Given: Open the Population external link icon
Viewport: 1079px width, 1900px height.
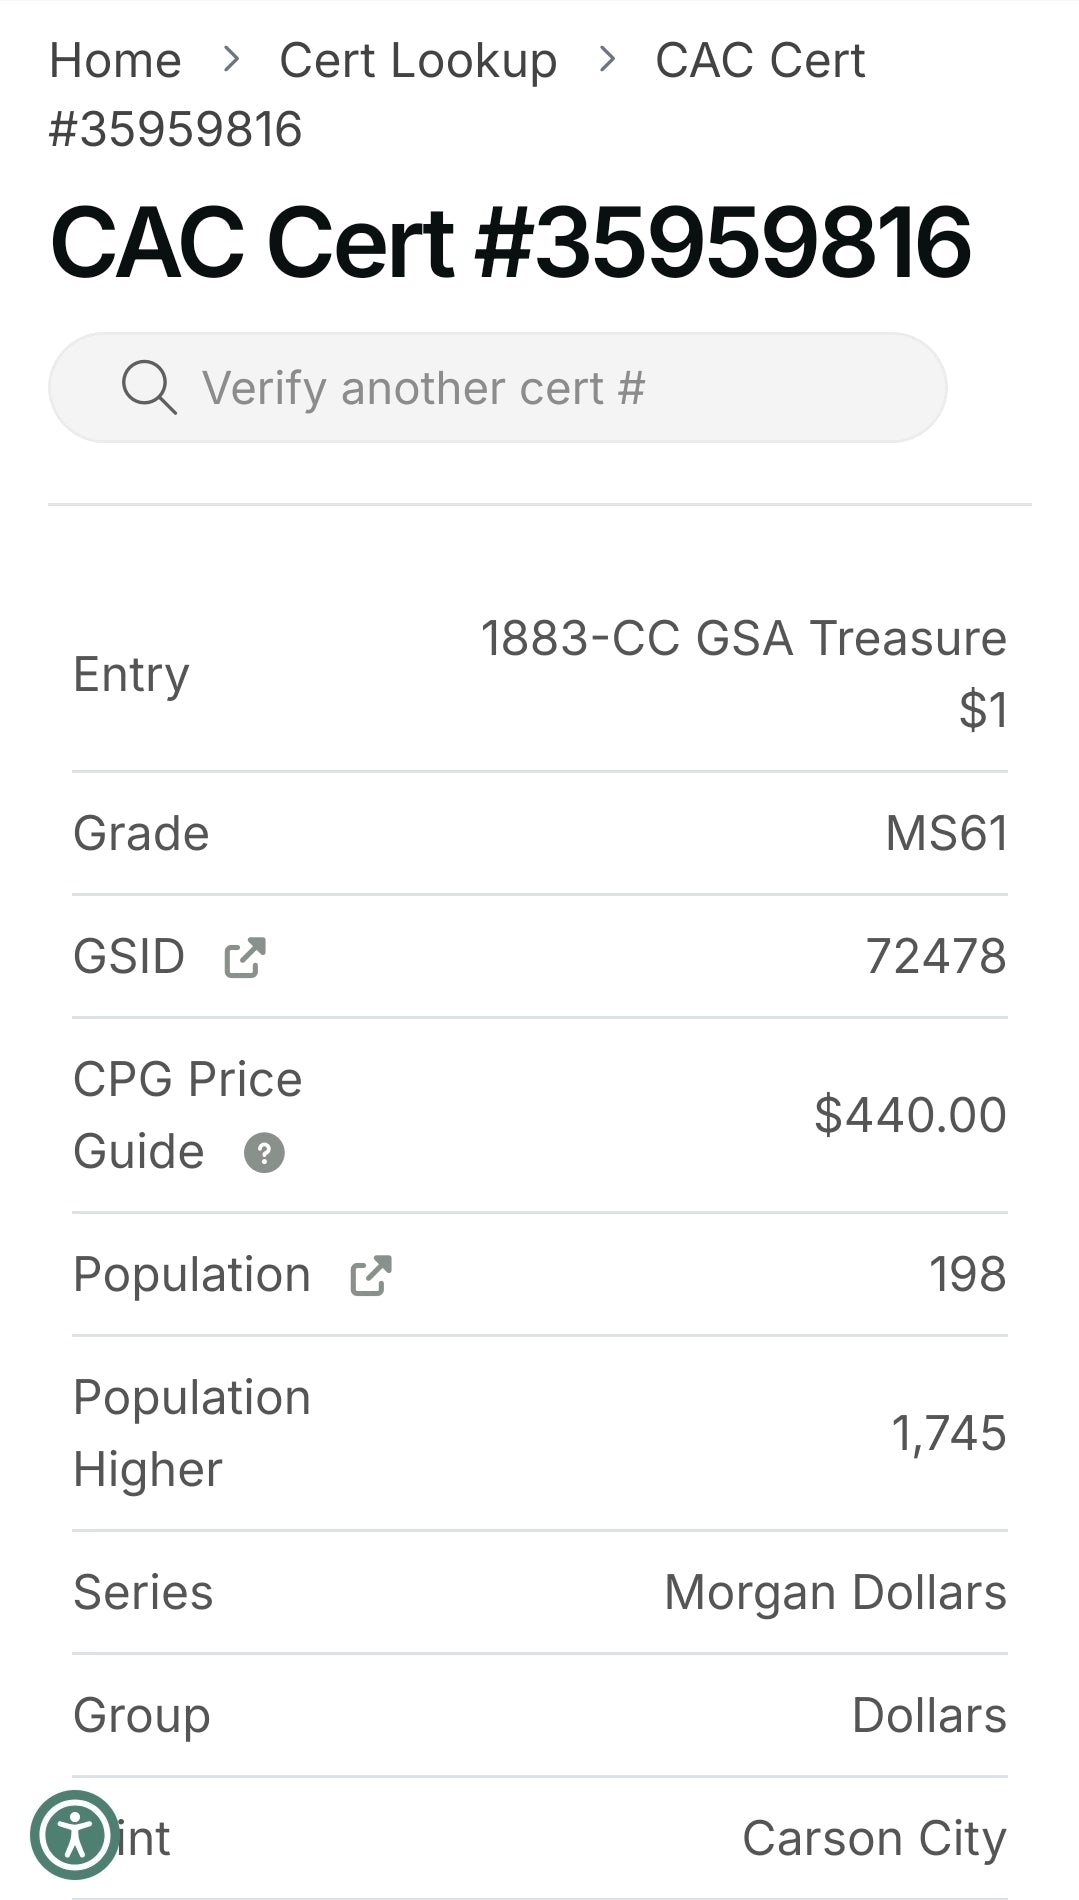Looking at the screenshot, I should [x=371, y=1275].
